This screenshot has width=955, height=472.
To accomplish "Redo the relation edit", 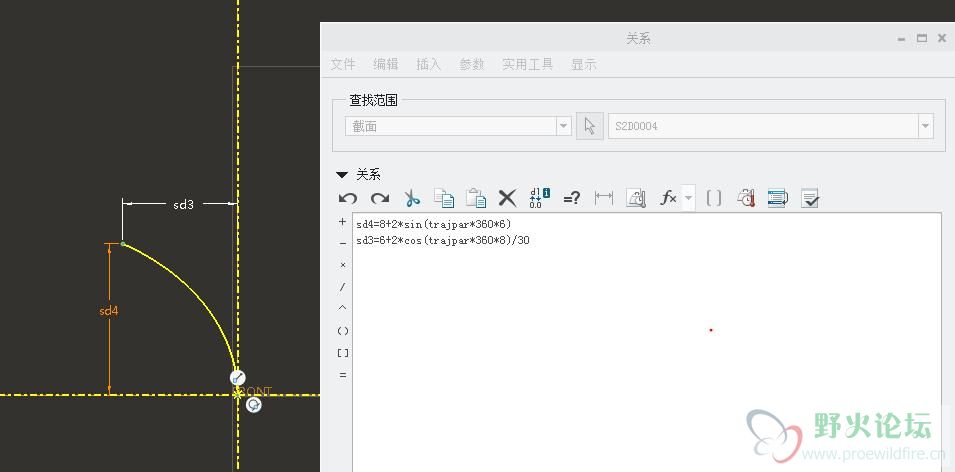I will (380, 198).
